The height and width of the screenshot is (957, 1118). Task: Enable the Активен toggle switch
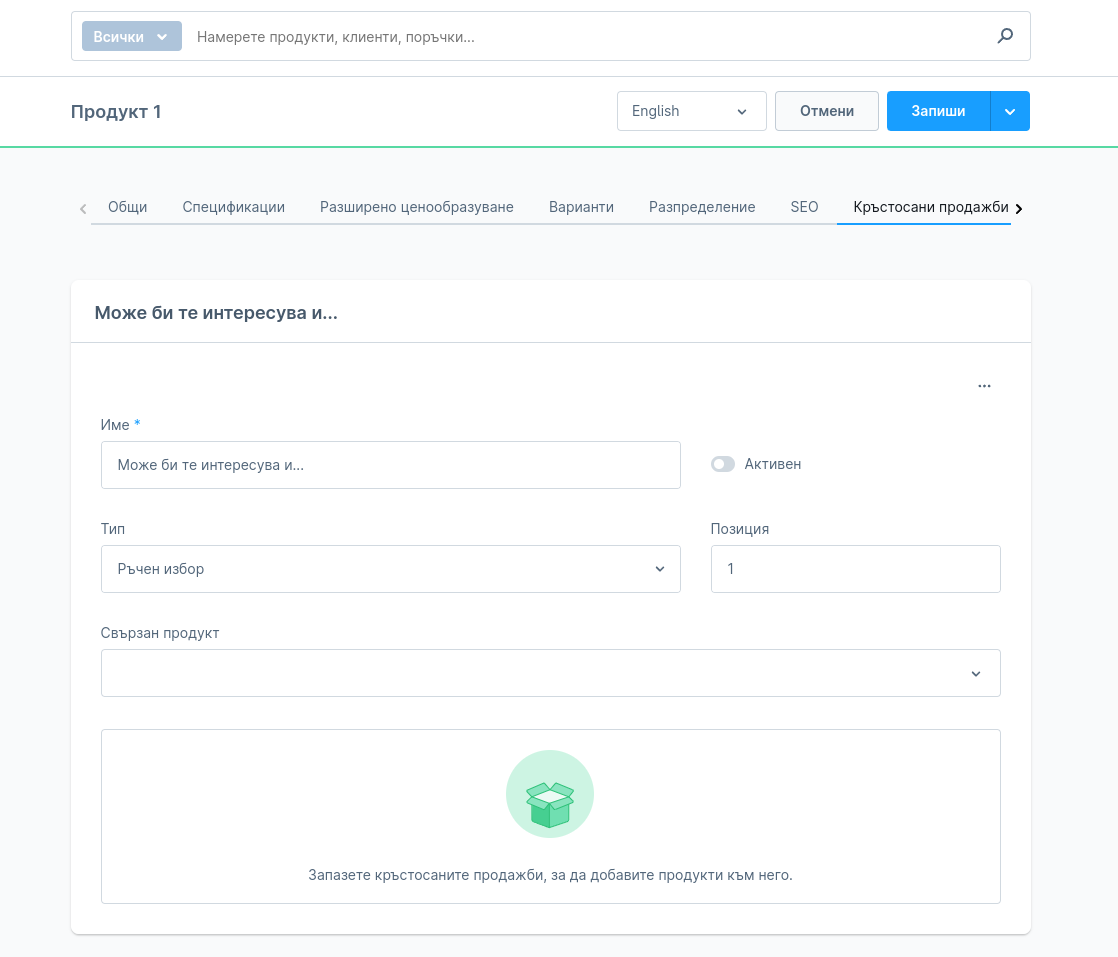tap(722, 464)
